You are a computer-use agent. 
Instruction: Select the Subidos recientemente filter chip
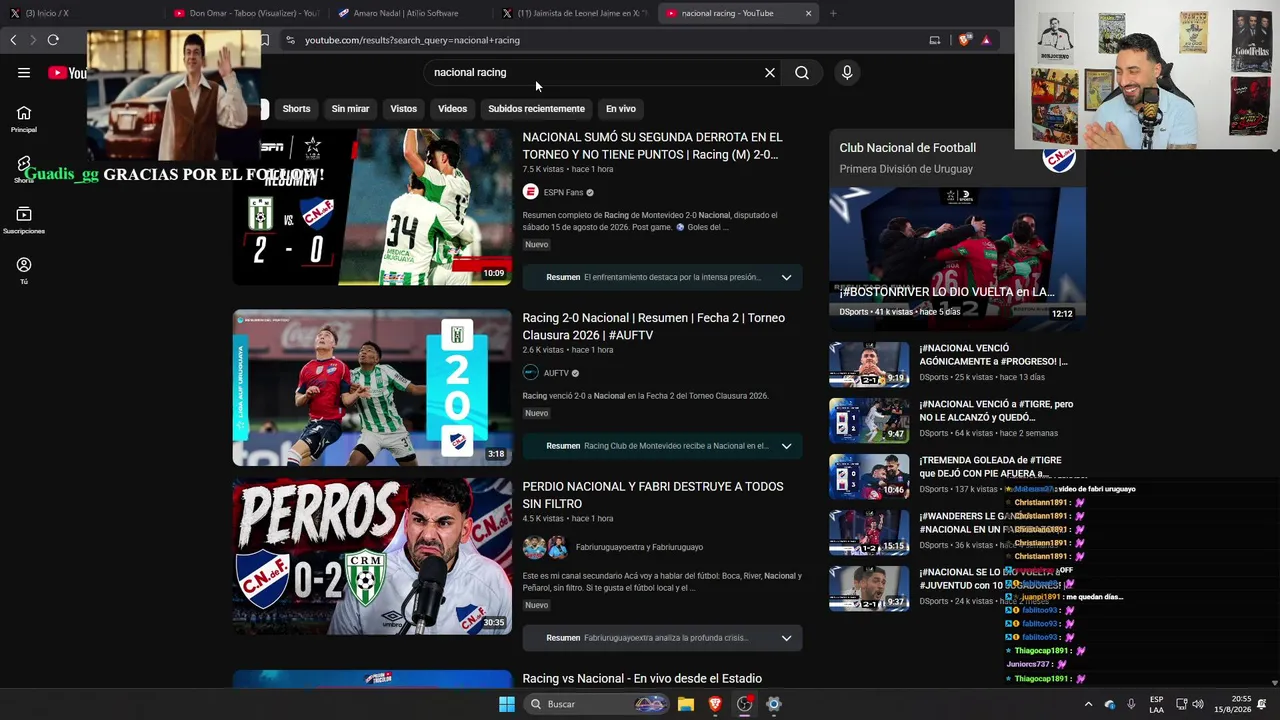[x=536, y=109]
